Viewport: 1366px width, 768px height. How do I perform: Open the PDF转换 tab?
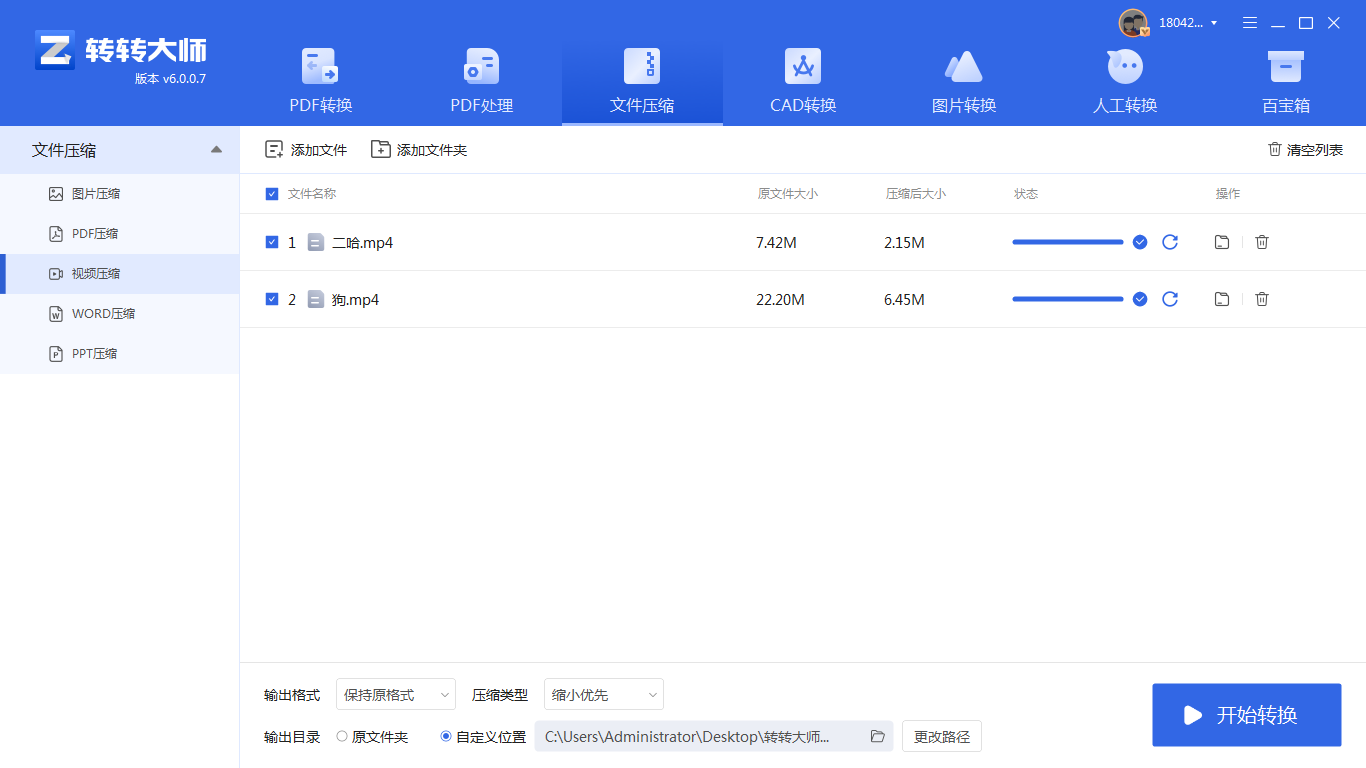point(321,82)
